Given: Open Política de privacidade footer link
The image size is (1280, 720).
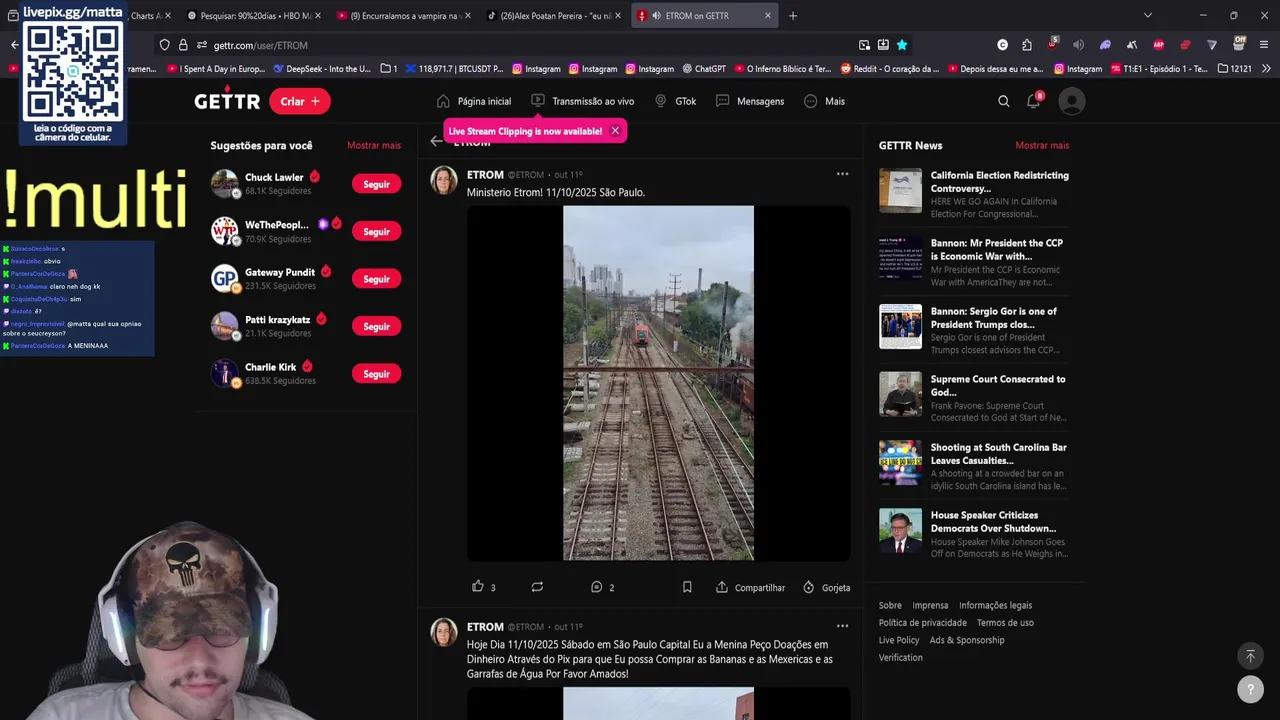Looking at the screenshot, I should coord(923,623).
